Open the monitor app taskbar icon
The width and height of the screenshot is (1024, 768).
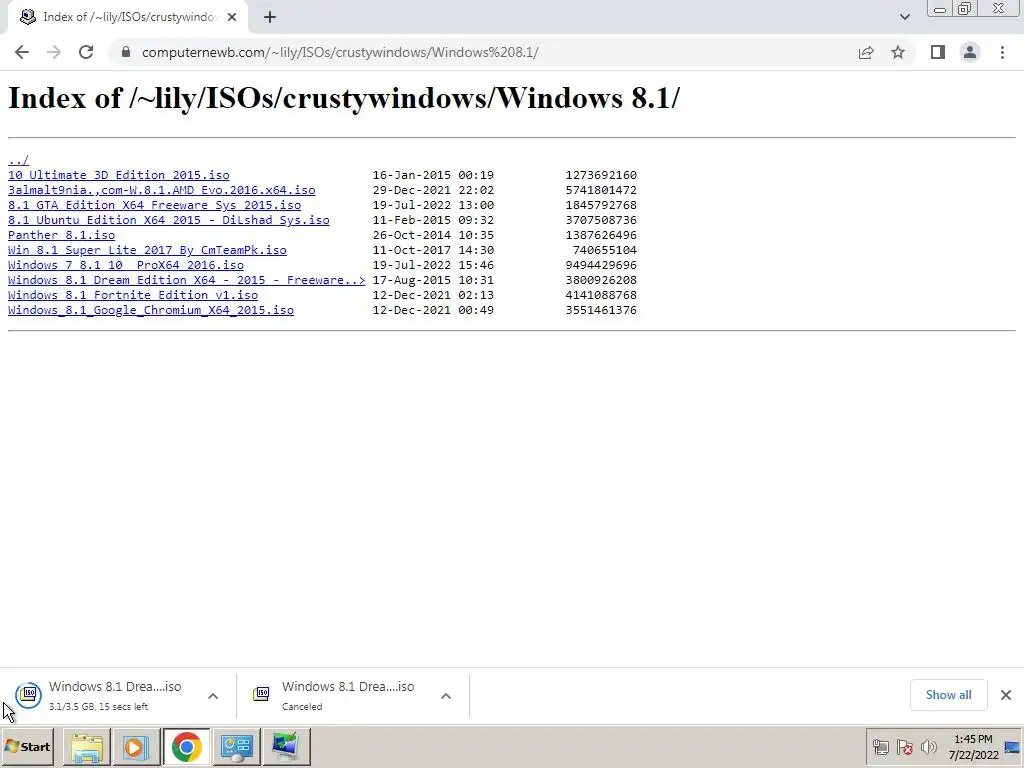pyautogui.click(x=286, y=747)
